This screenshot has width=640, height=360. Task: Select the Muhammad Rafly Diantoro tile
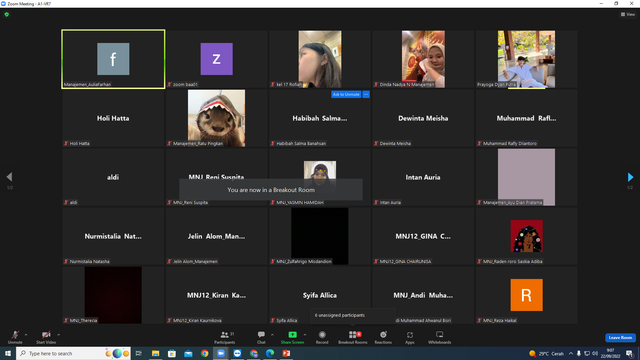point(527,118)
